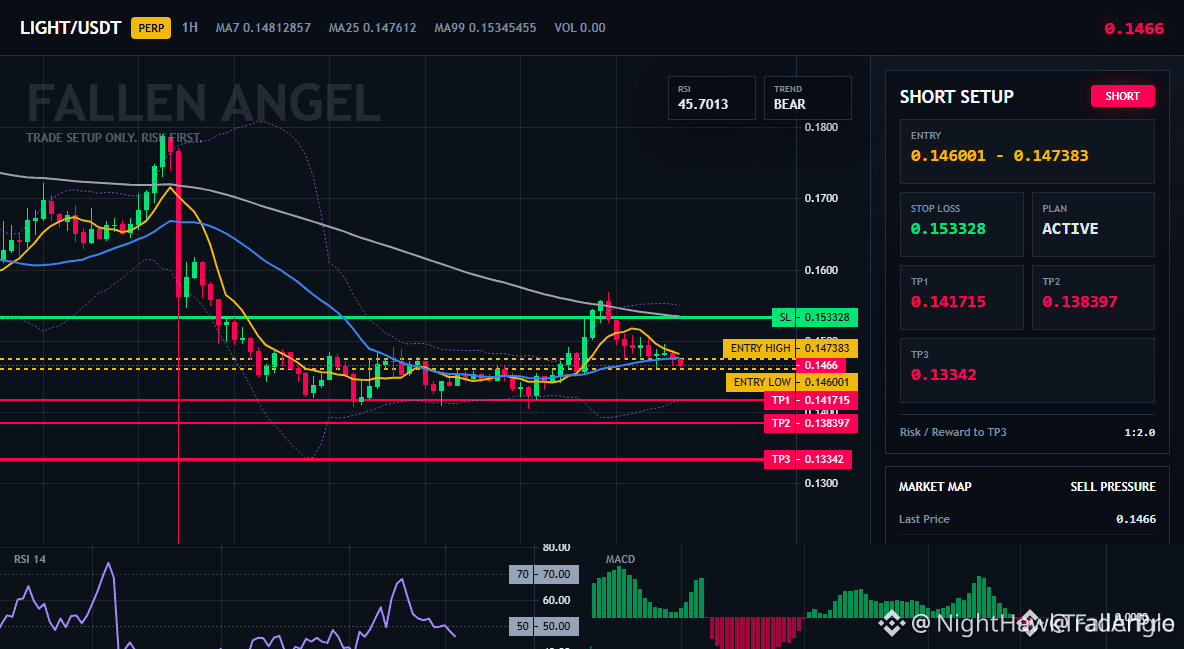This screenshot has width=1184, height=649.
Task: Click the RSI 45.7013 info box
Action: (711, 98)
